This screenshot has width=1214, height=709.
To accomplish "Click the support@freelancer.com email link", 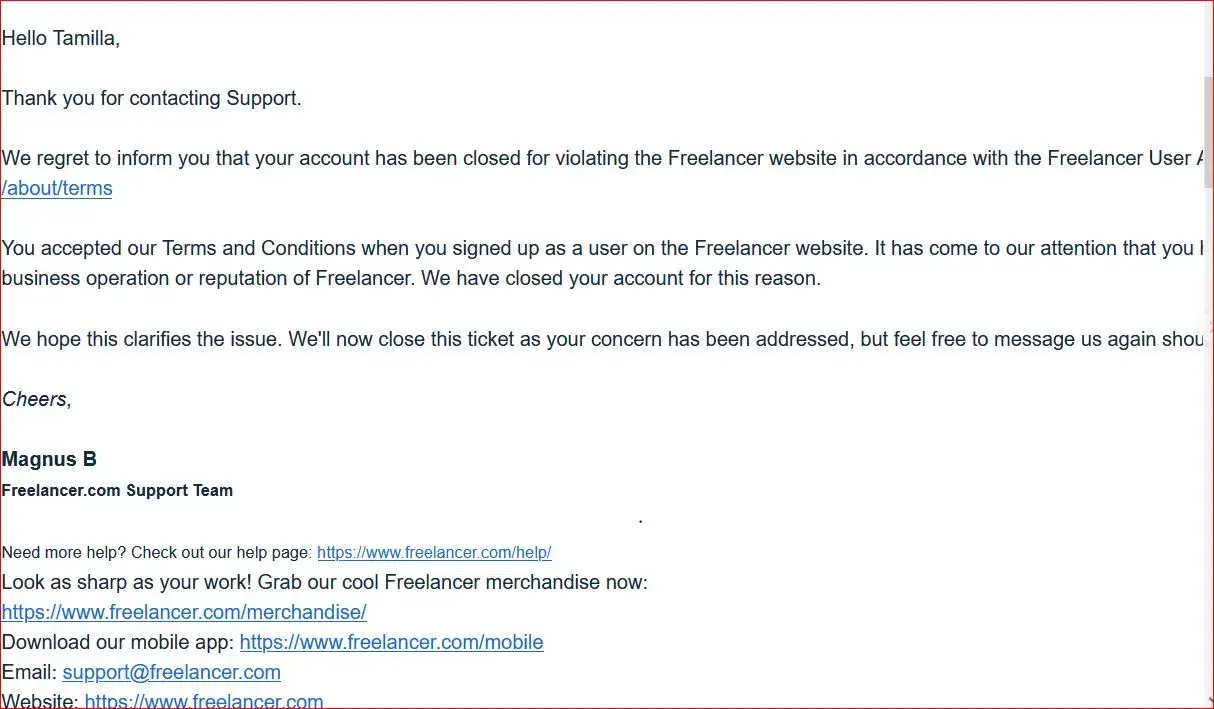I will tap(171, 672).
